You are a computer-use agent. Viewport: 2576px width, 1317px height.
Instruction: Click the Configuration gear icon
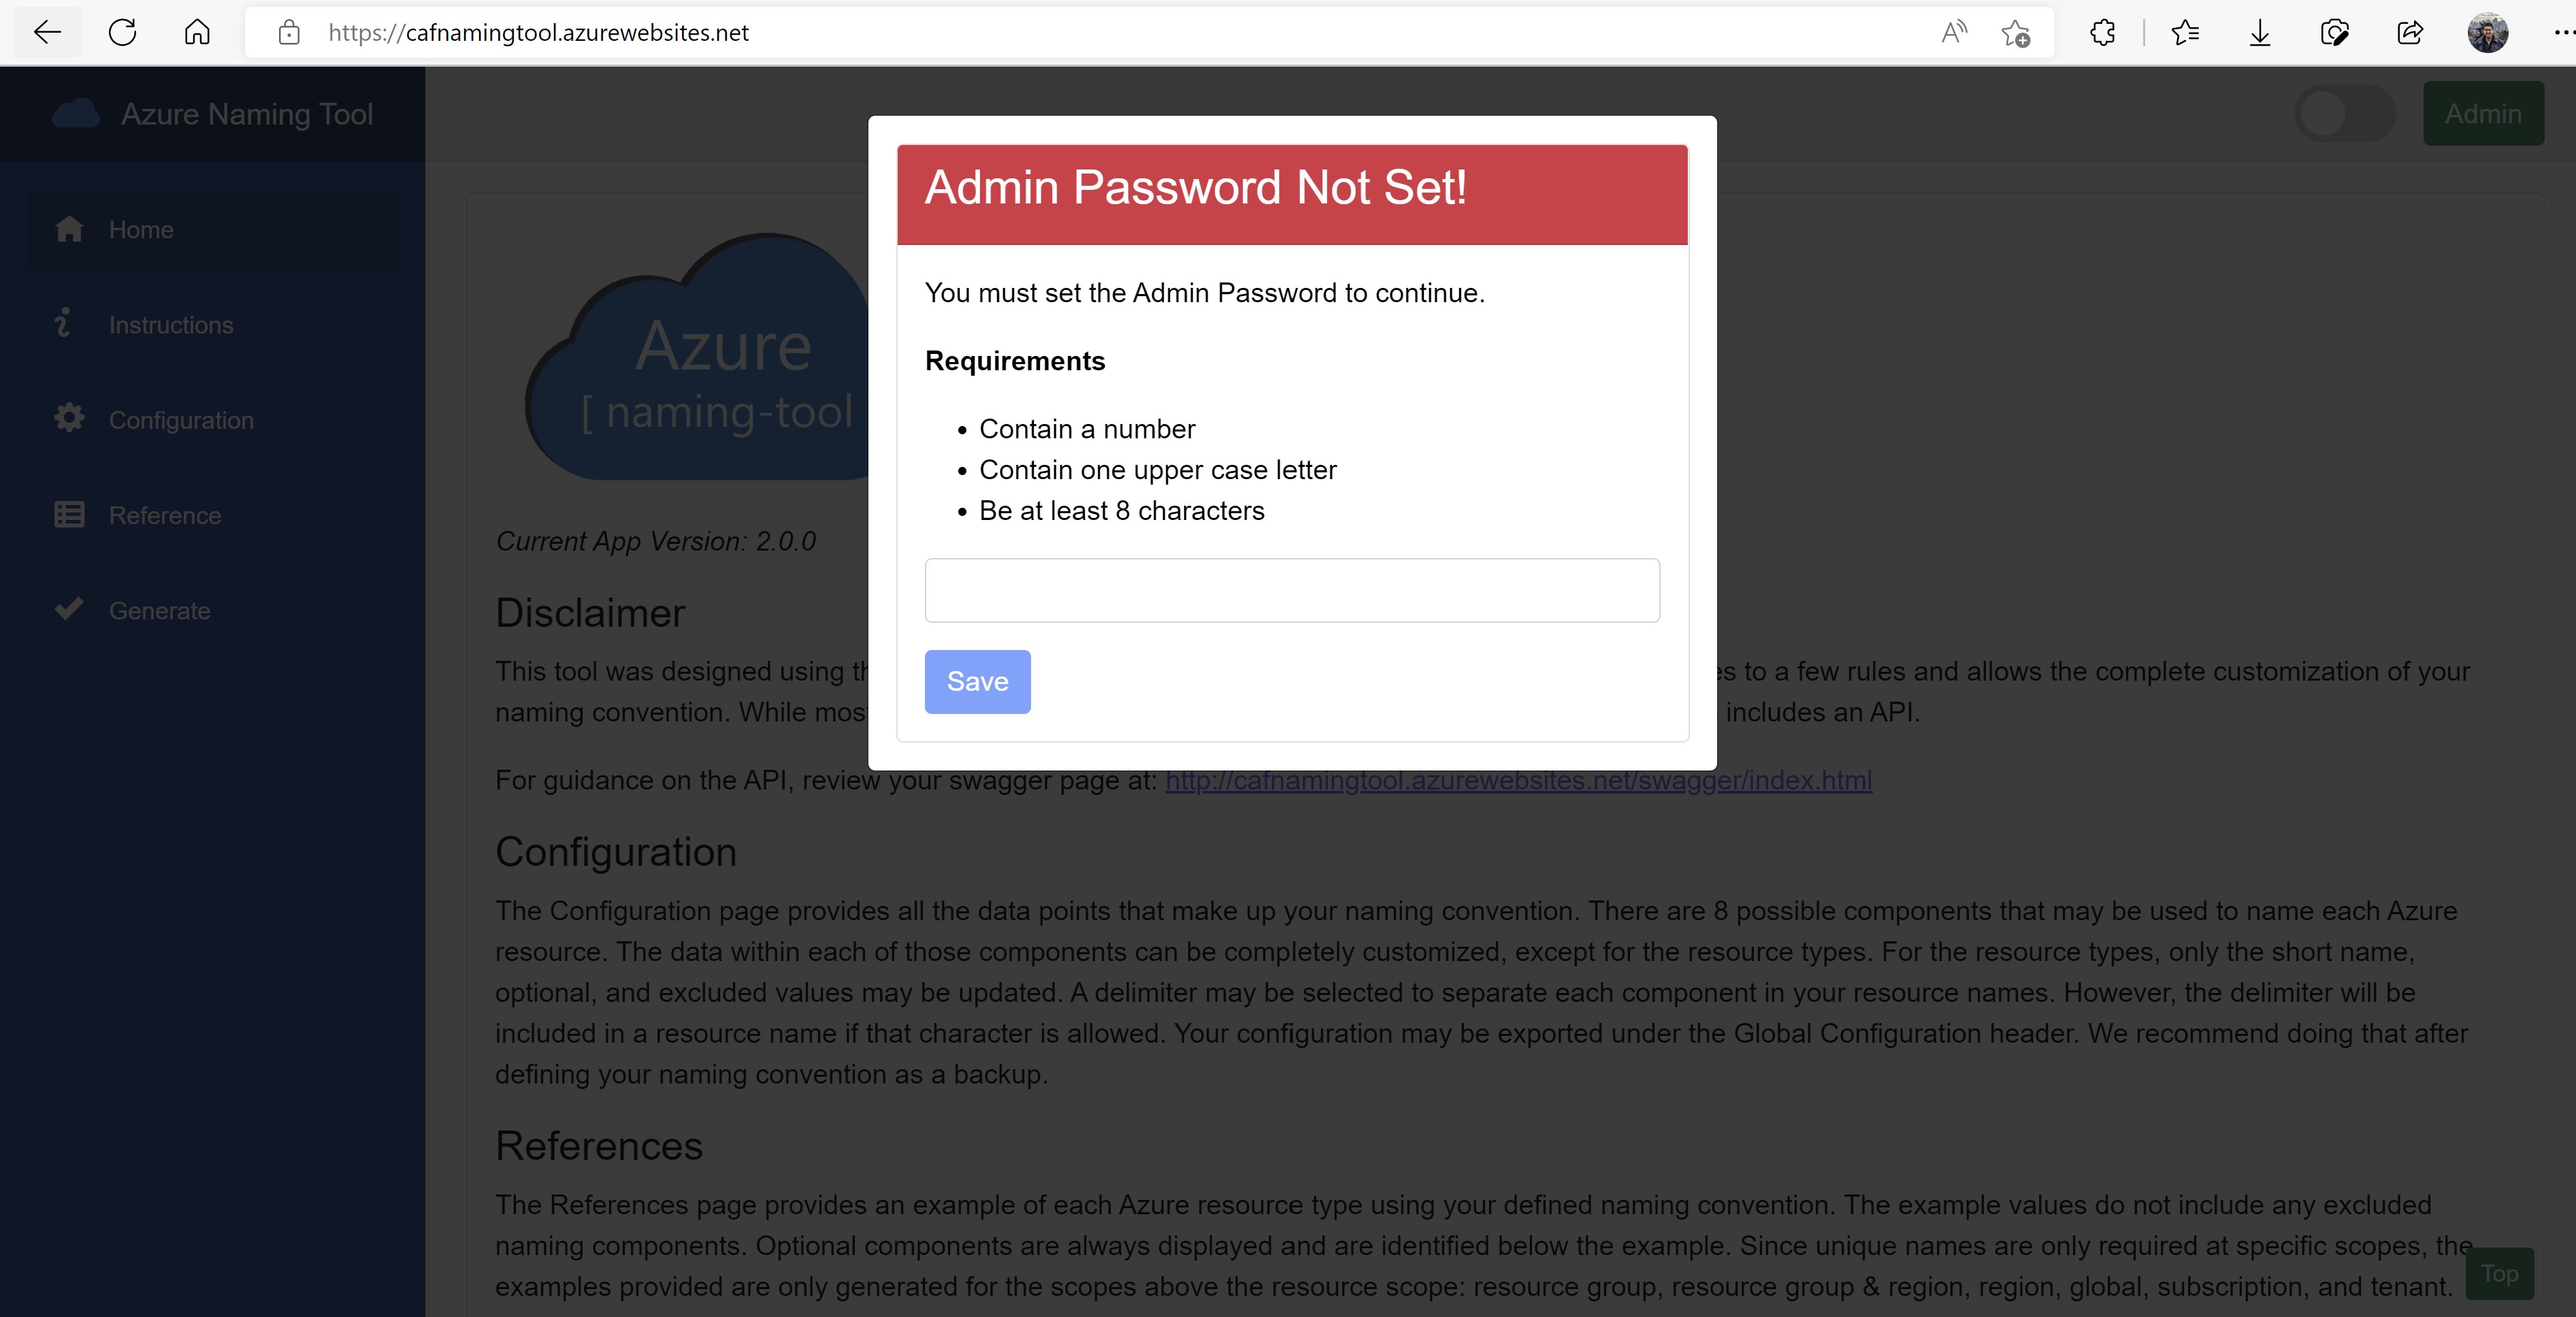tap(69, 419)
